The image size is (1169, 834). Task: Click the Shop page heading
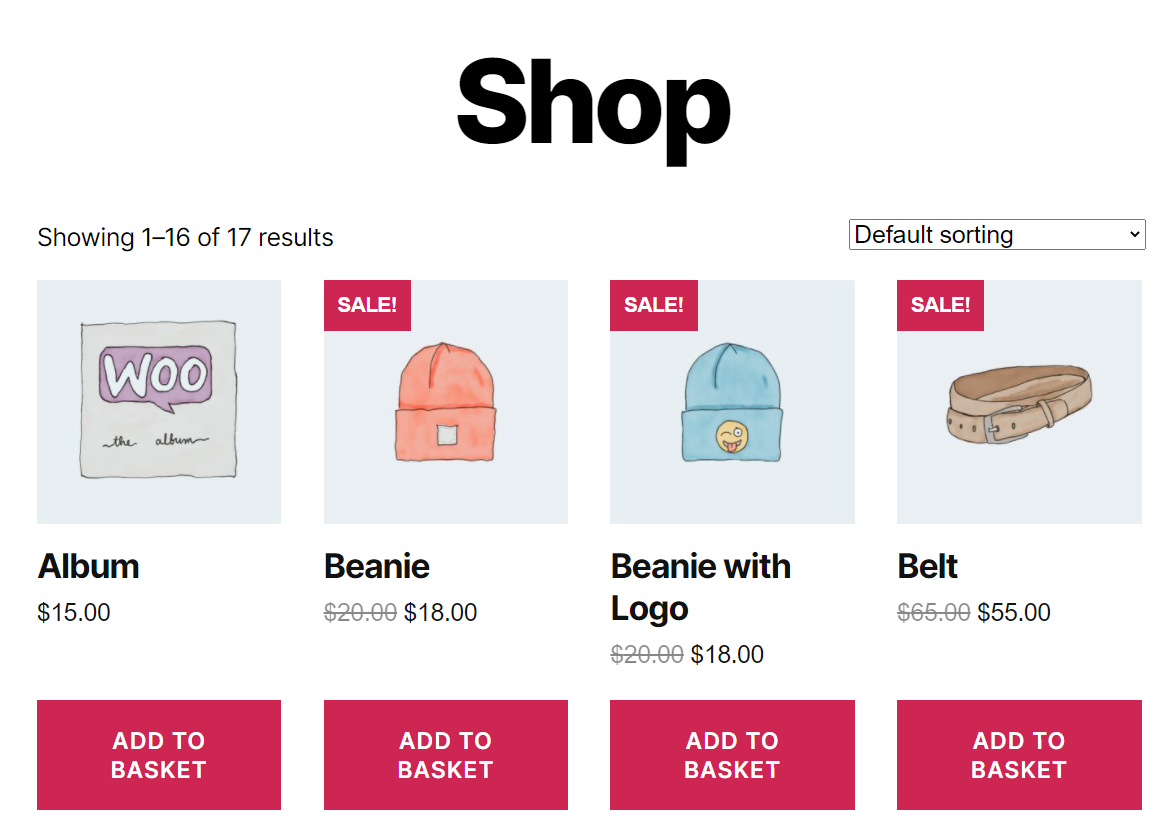[593, 103]
